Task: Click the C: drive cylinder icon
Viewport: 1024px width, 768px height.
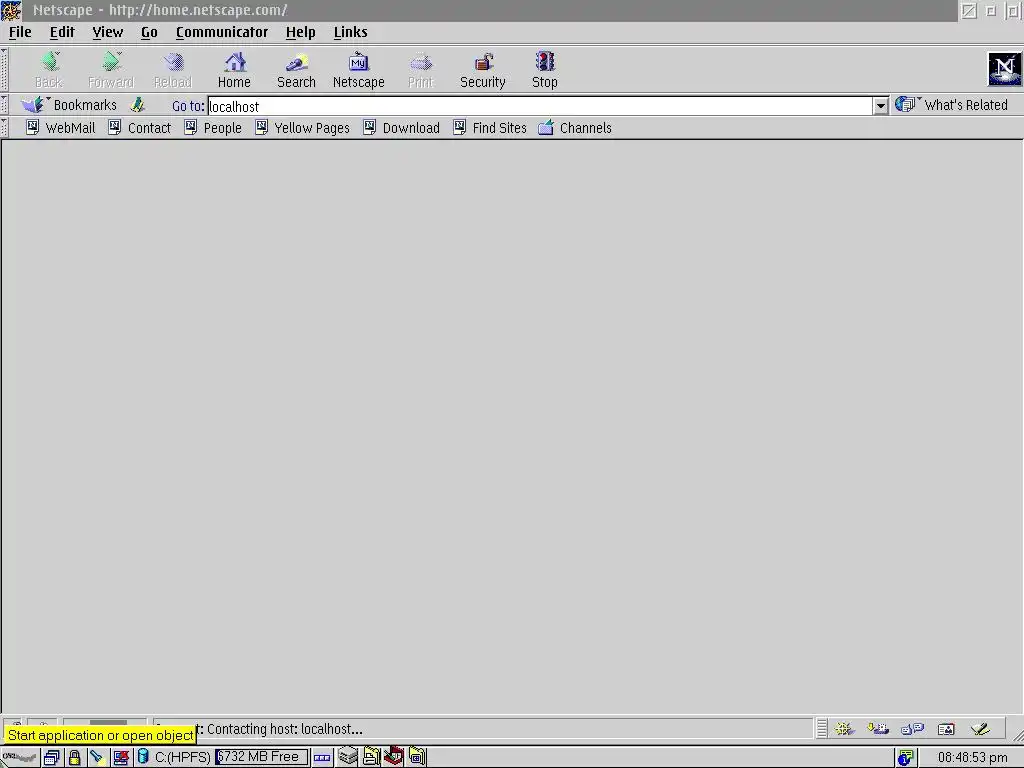Action: point(143,757)
